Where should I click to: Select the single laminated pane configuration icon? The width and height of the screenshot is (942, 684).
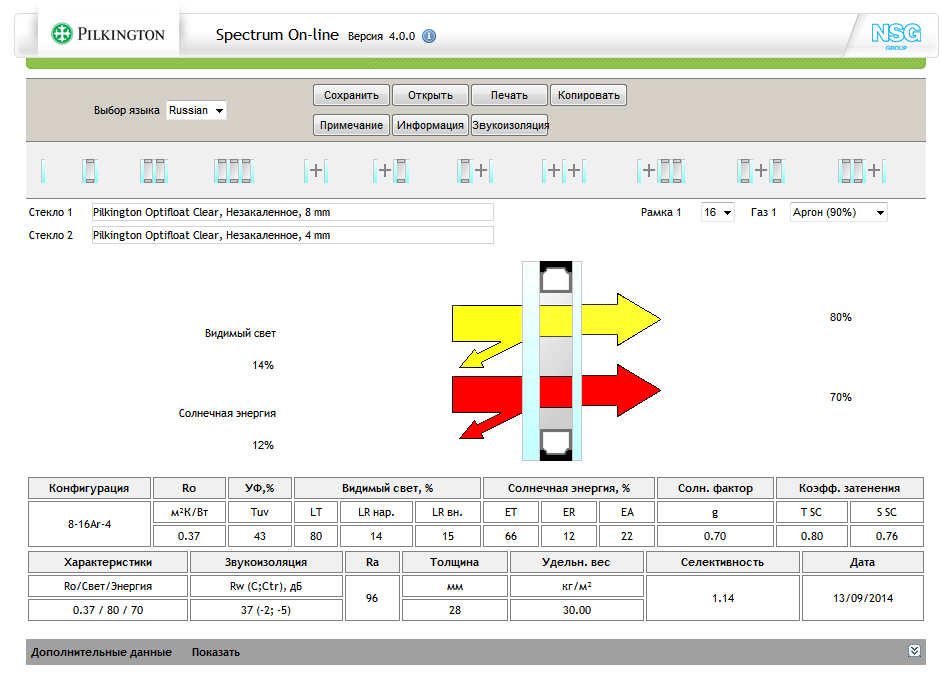[90, 171]
